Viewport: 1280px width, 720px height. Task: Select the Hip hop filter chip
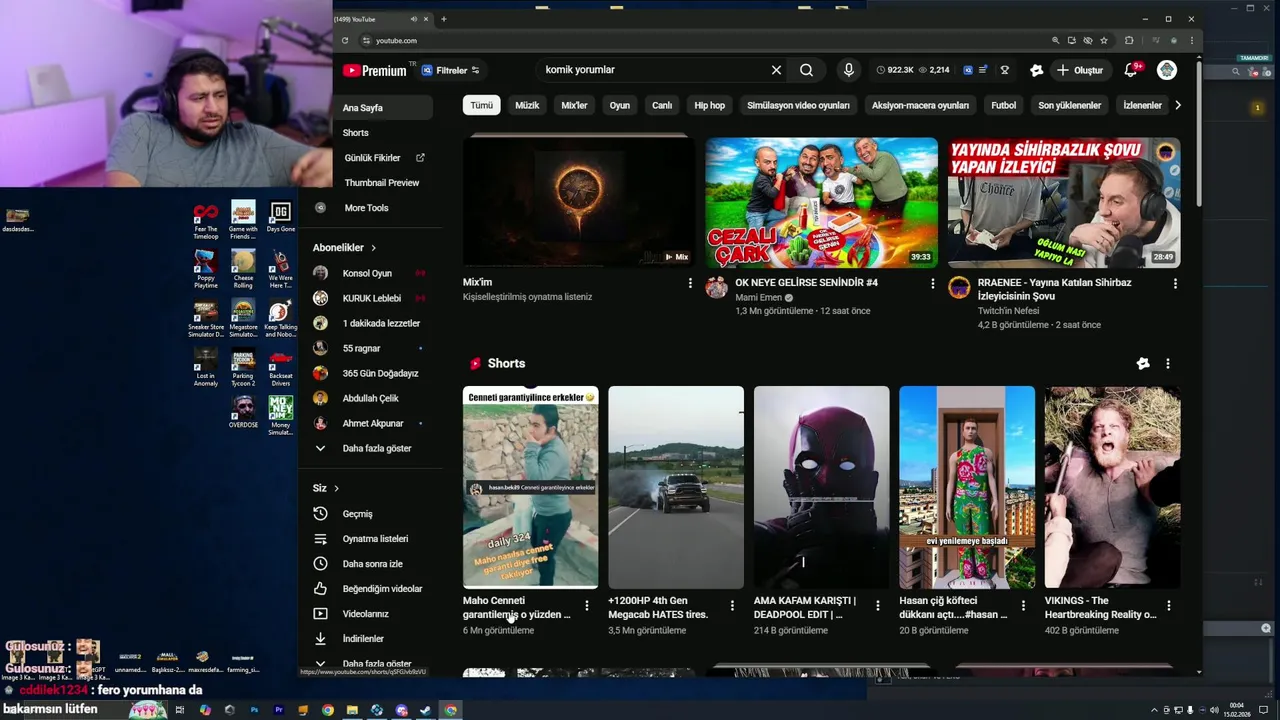(710, 105)
